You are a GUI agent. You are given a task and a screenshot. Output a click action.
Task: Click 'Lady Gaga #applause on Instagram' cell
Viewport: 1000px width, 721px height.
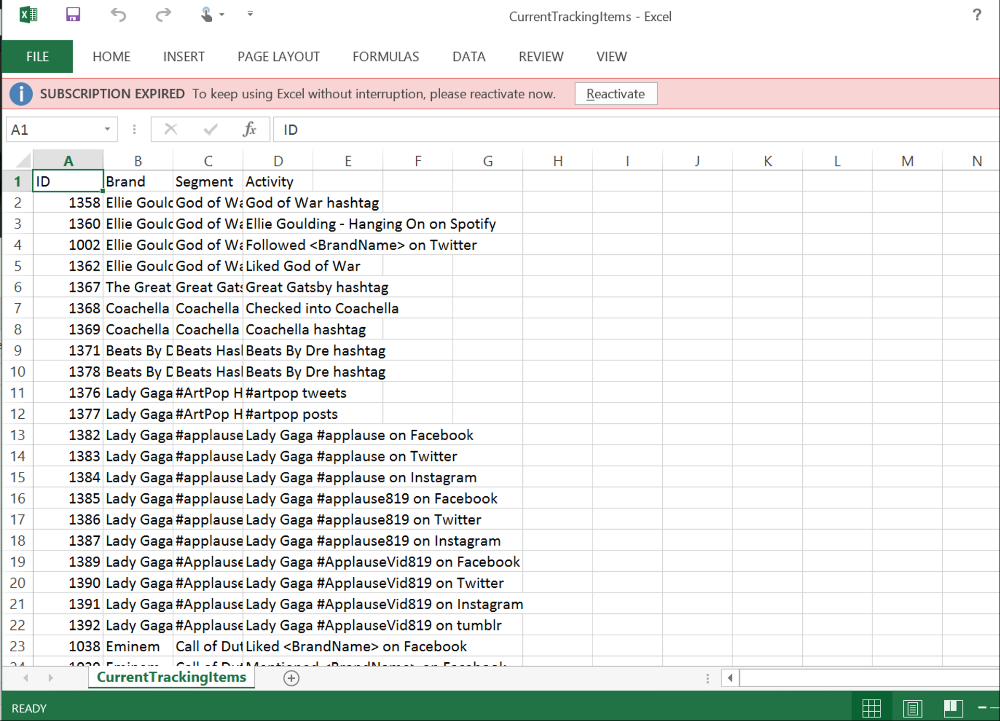(x=361, y=477)
